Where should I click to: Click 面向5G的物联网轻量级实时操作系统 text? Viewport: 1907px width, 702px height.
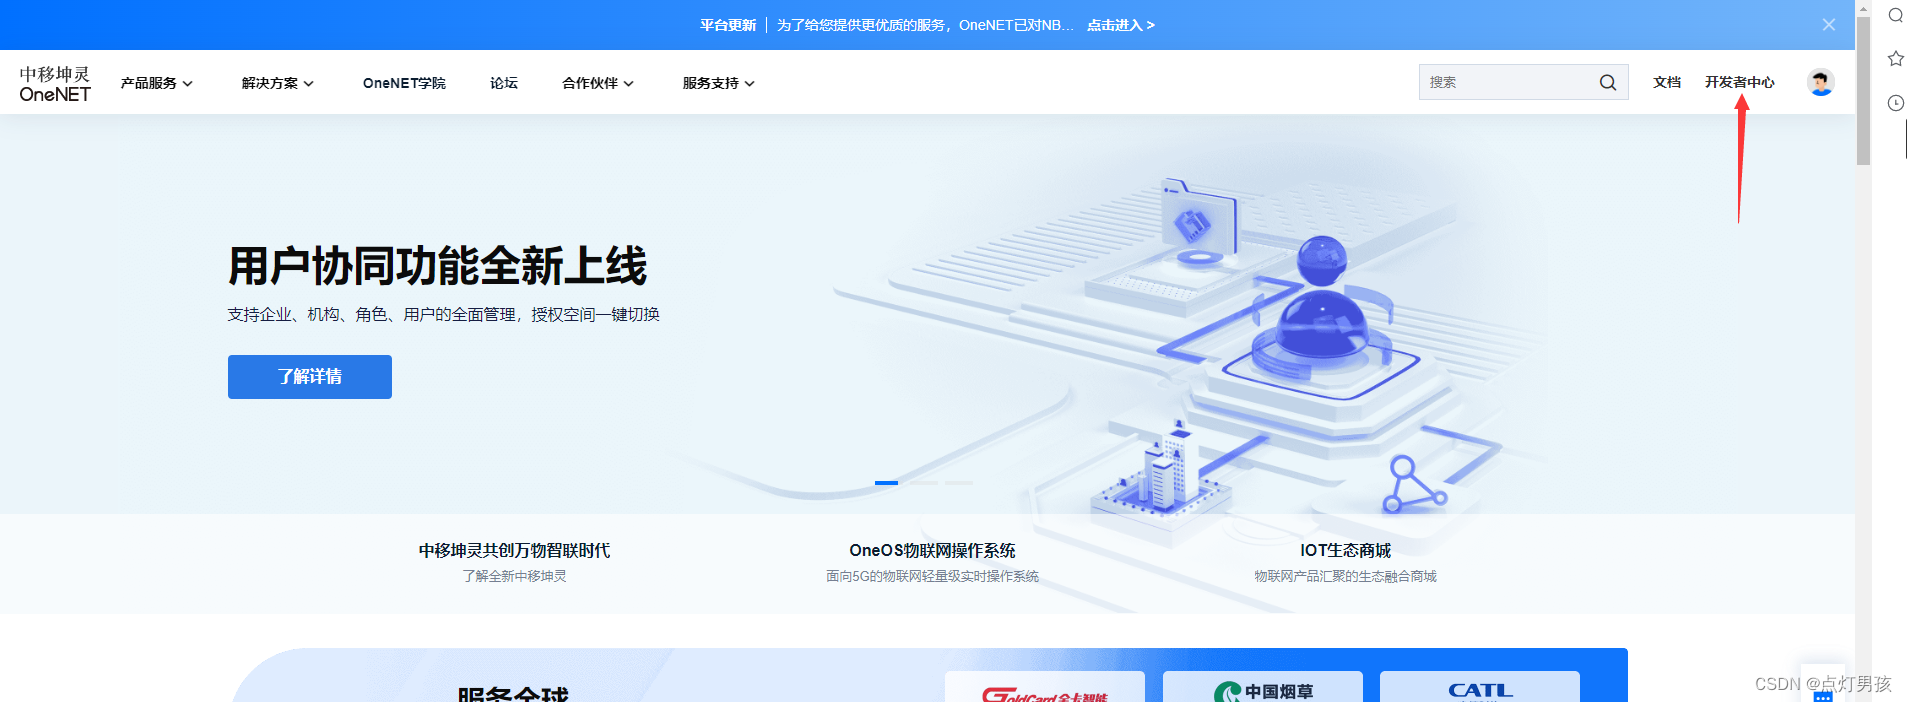pyautogui.click(x=932, y=576)
